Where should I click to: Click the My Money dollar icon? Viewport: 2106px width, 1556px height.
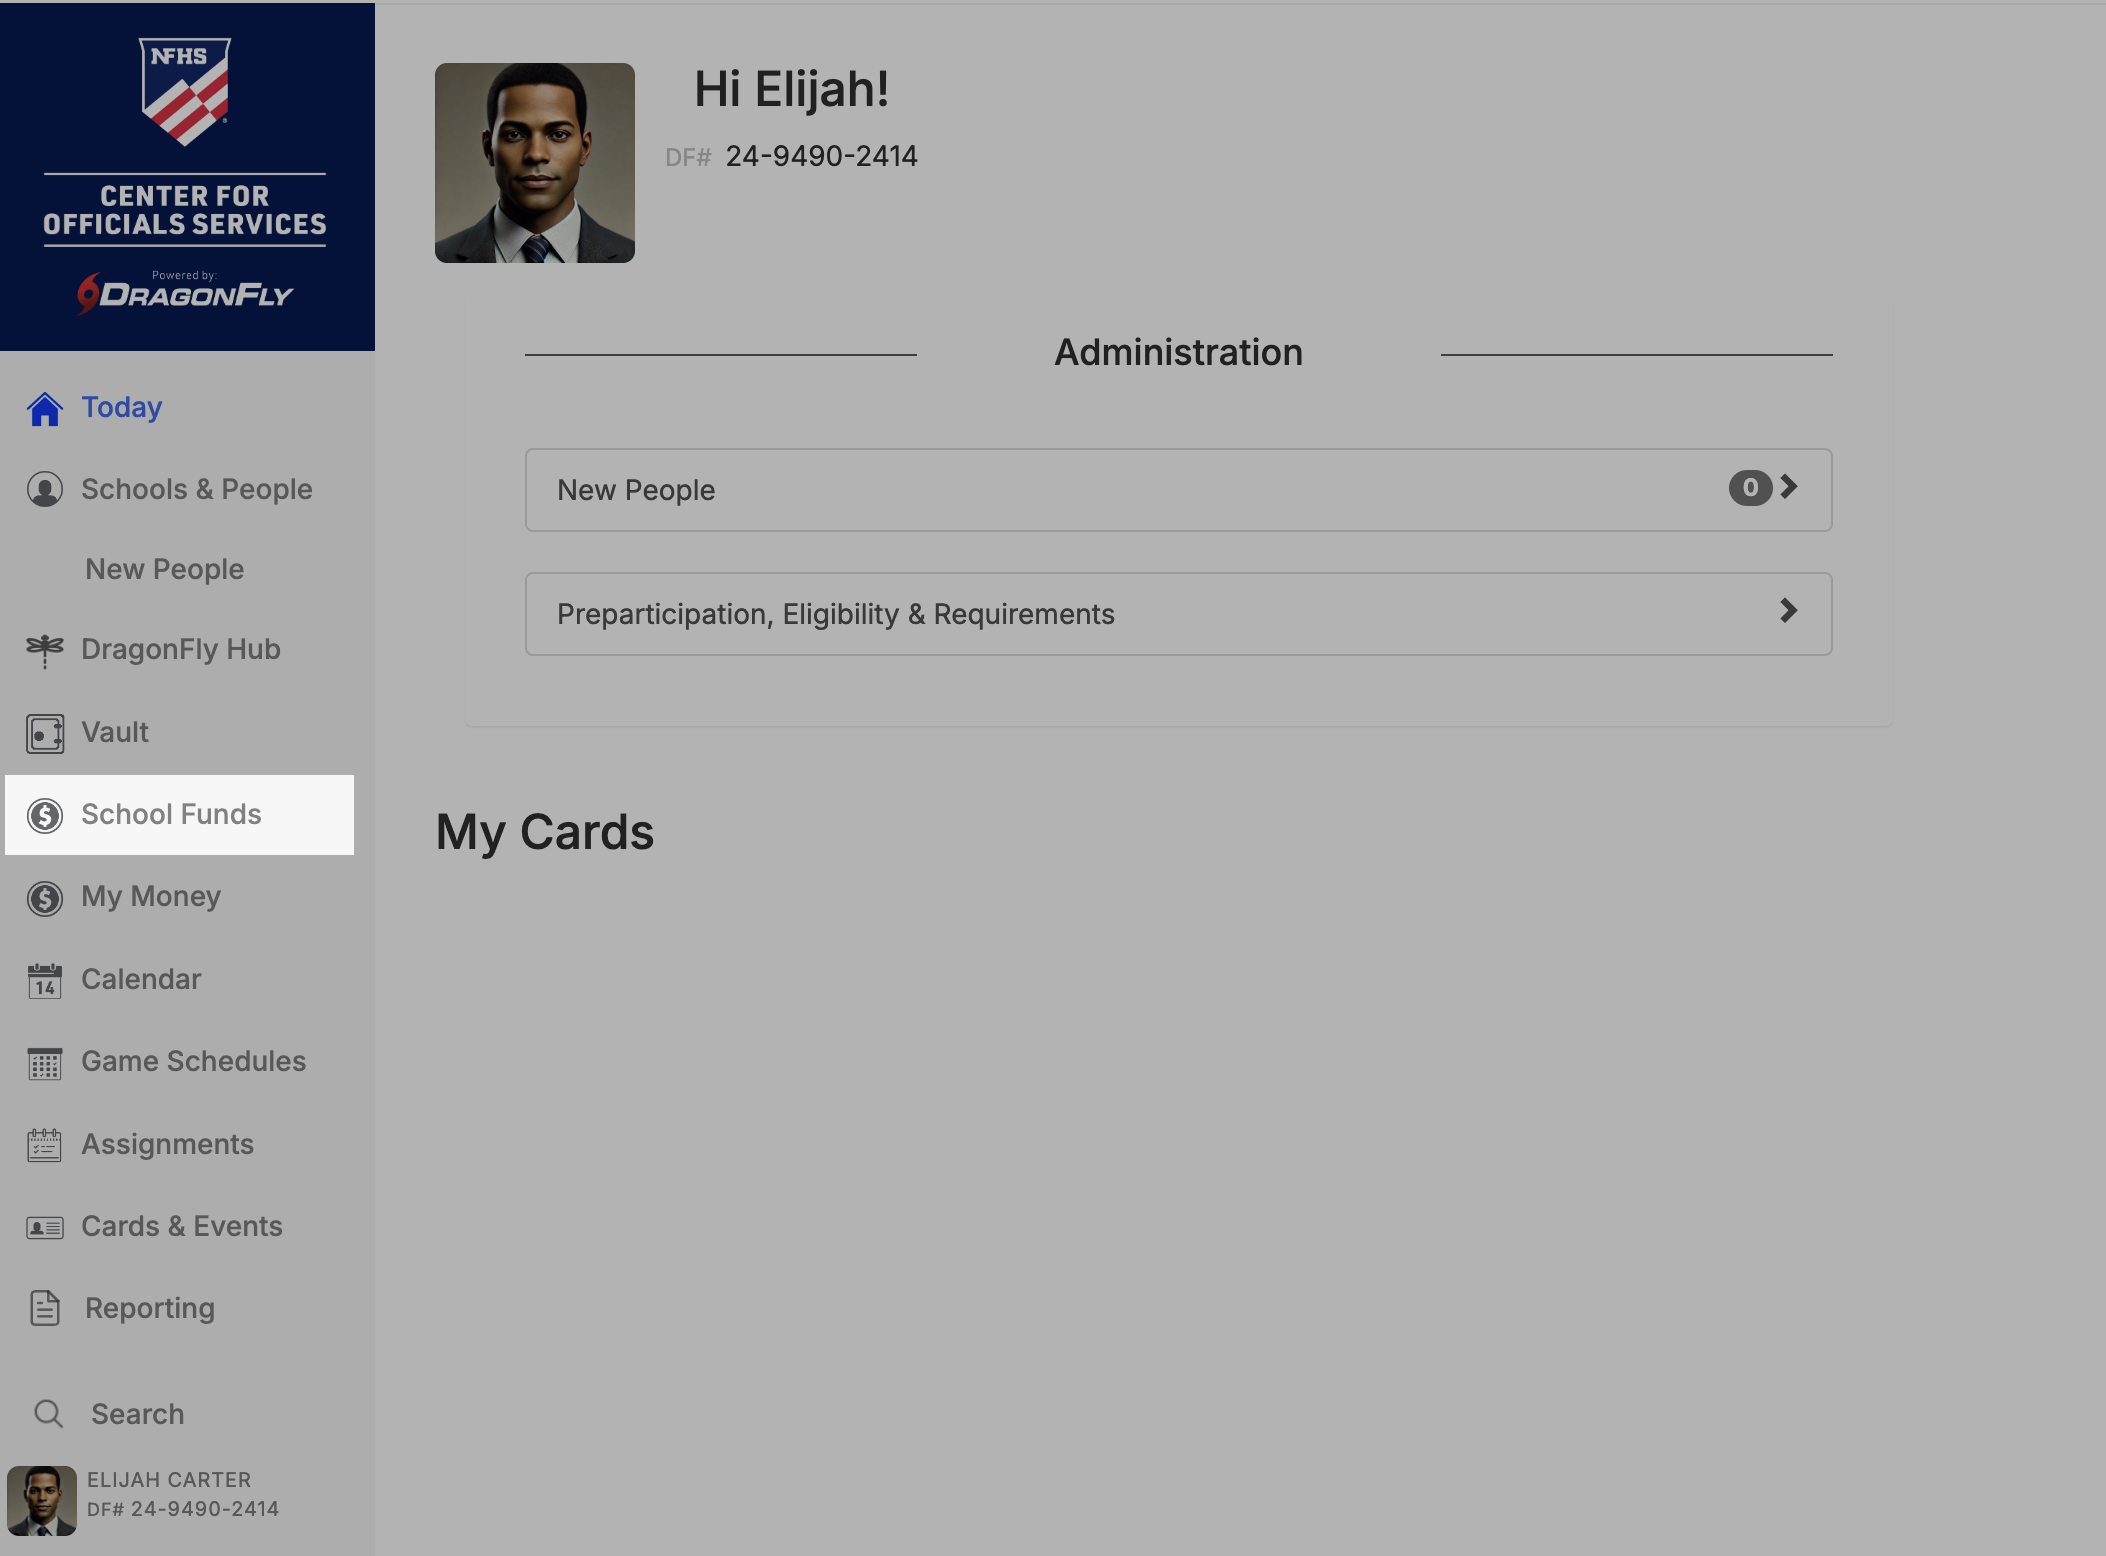click(x=45, y=898)
